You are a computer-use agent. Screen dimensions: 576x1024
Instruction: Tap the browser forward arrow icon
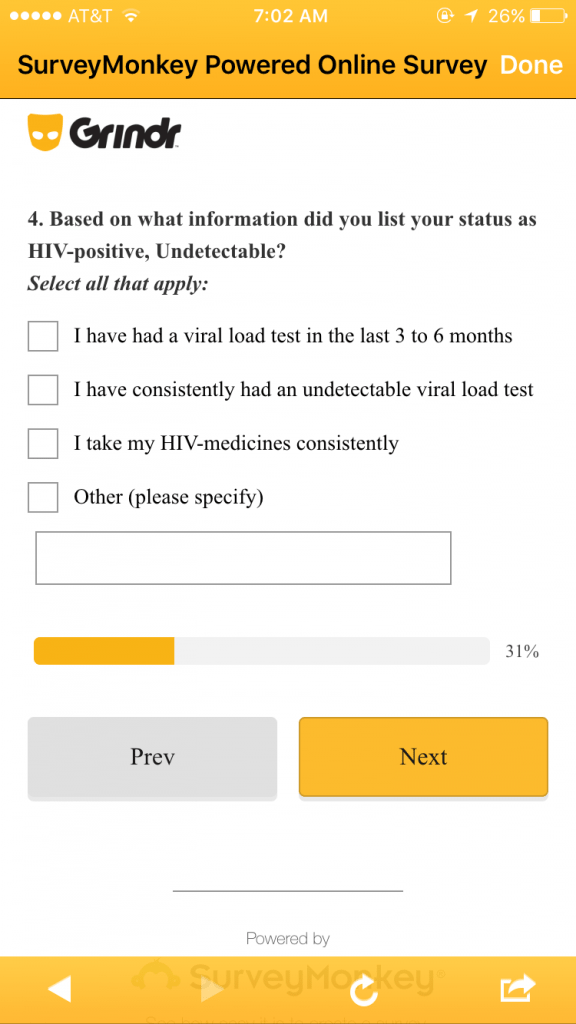pos(212,990)
